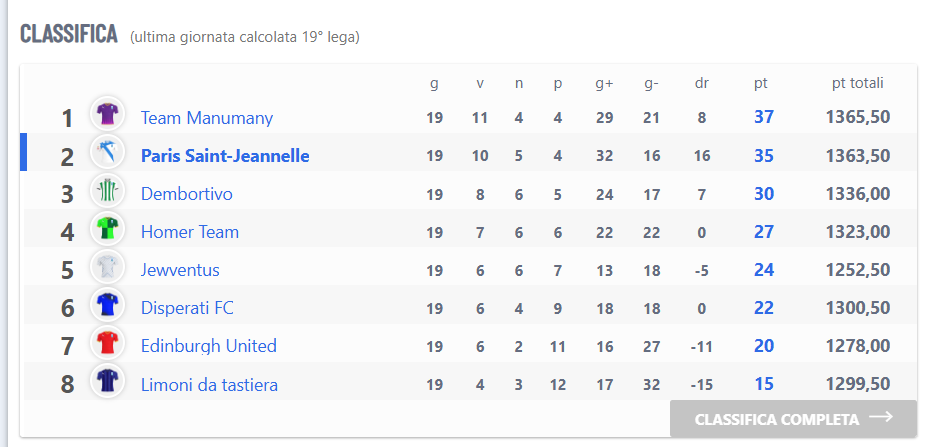Open the Team Manumany team link
The width and height of the screenshot is (930, 447).
coord(206,118)
